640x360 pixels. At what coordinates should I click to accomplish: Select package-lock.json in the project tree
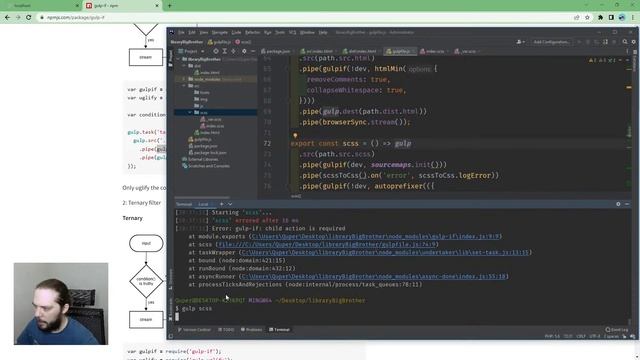[x=207, y=153]
